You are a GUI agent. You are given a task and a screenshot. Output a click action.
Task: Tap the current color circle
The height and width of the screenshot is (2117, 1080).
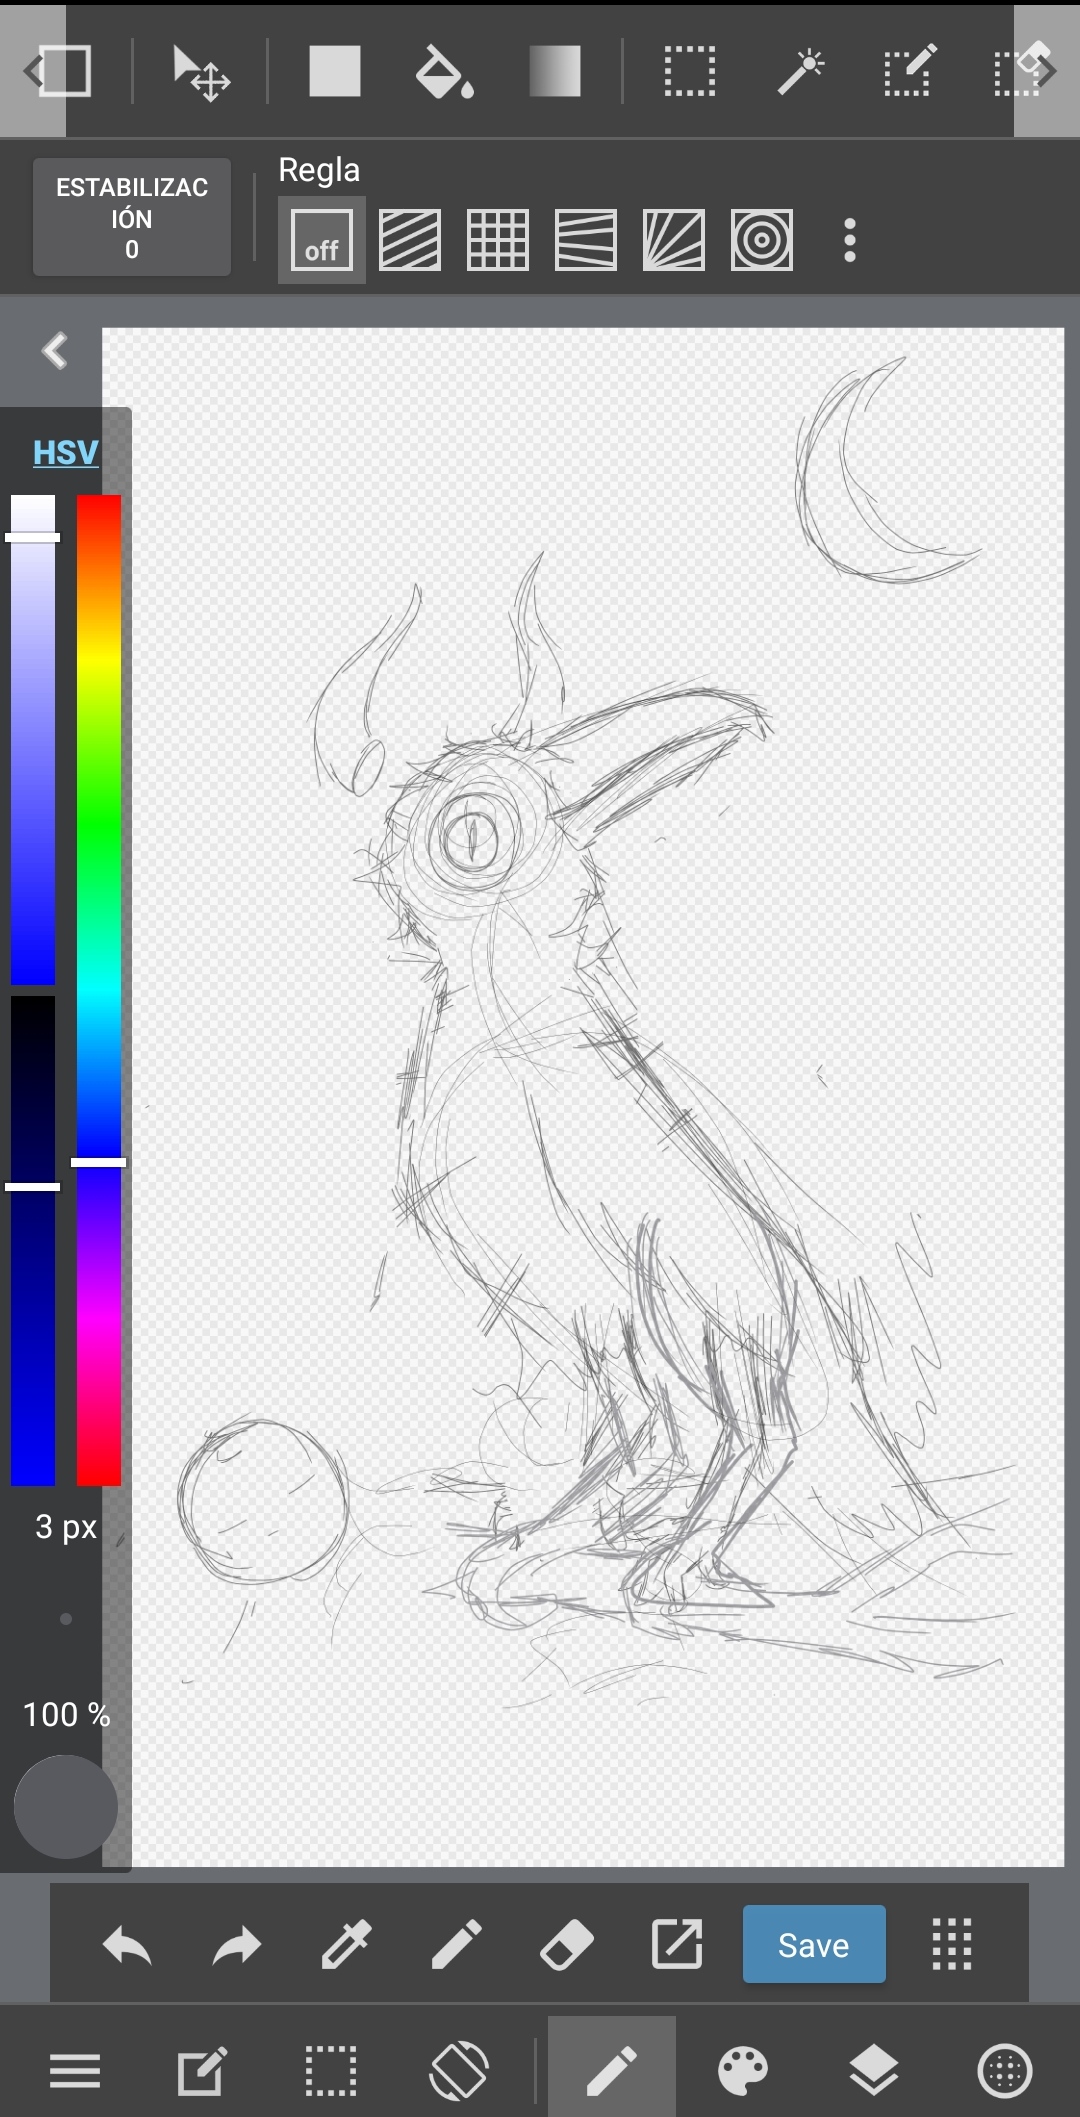click(66, 1807)
